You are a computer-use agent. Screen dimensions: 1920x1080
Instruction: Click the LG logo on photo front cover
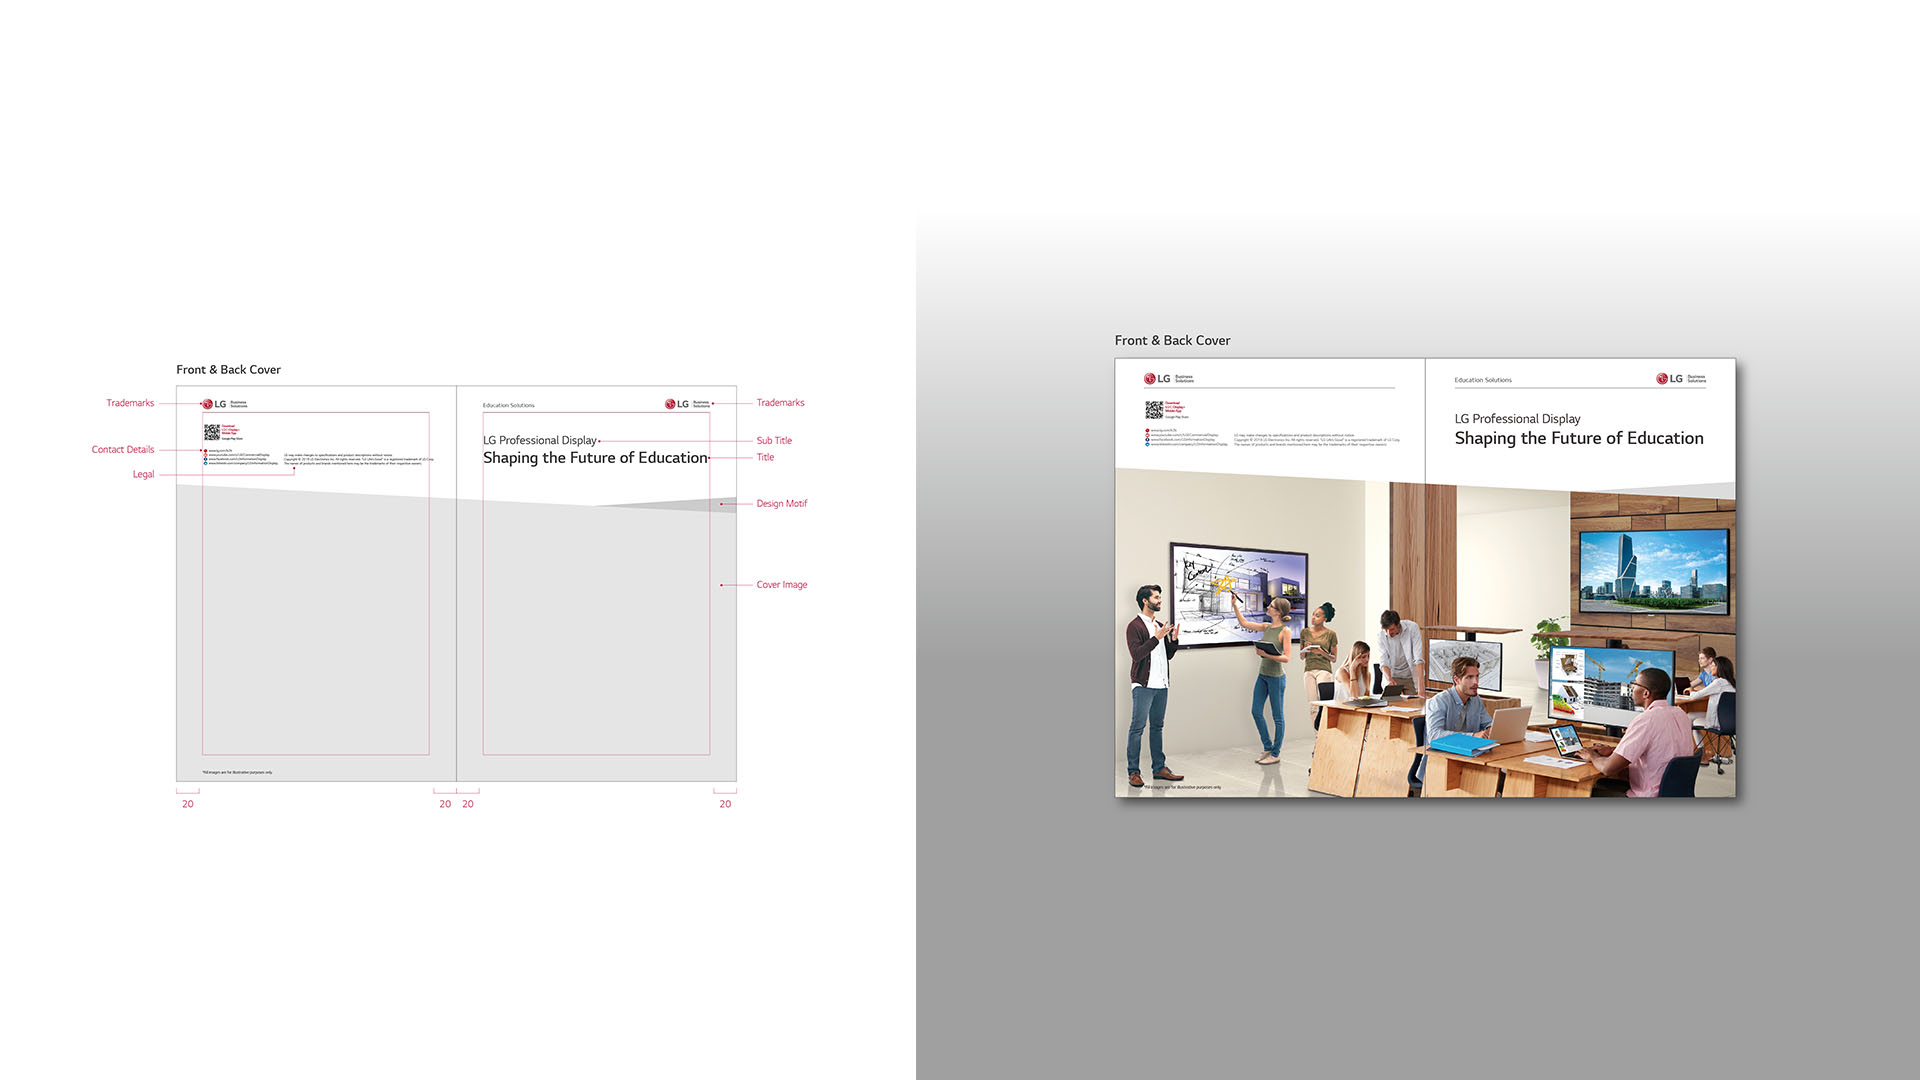click(x=1669, y=379)
